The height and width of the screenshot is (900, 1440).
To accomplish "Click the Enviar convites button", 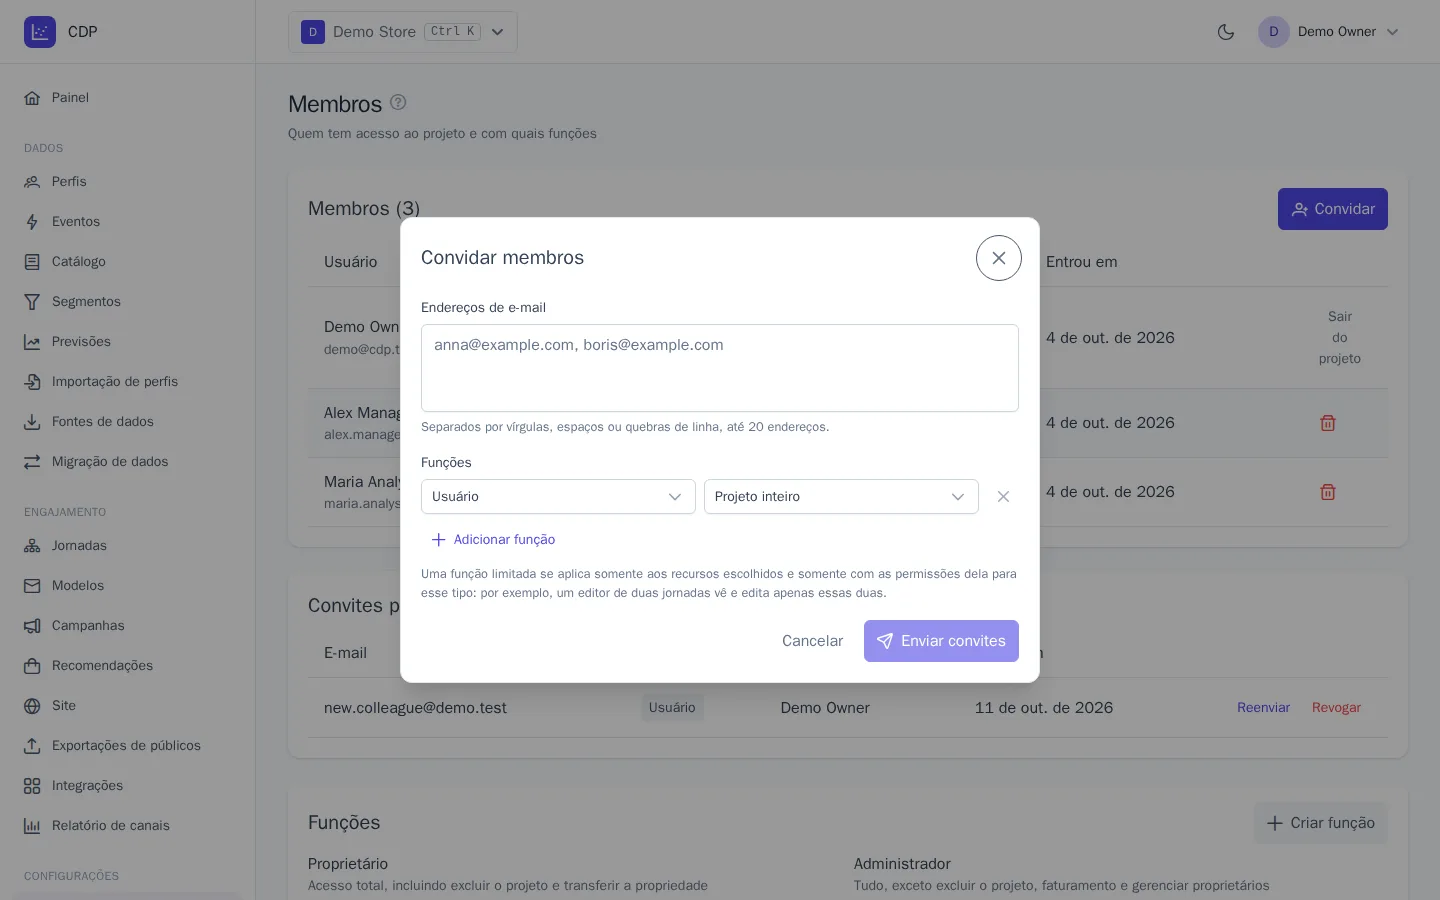I will 941,641.
